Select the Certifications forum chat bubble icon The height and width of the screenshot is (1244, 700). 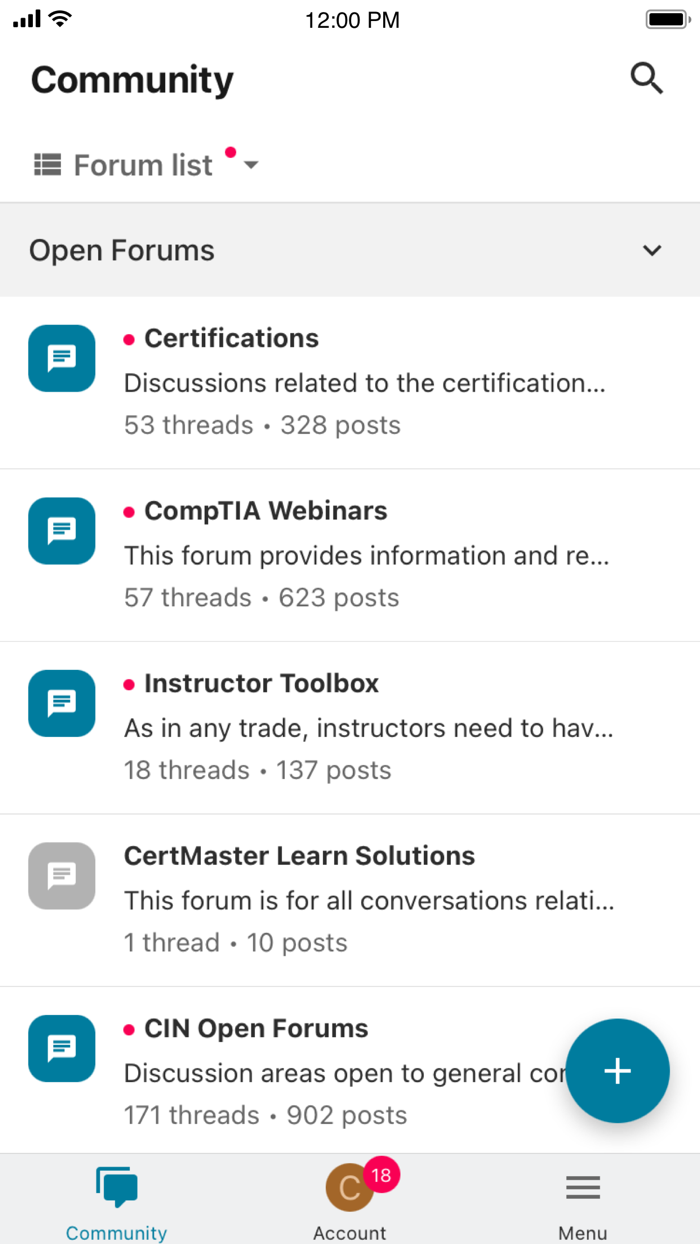[x=61, y=358]
